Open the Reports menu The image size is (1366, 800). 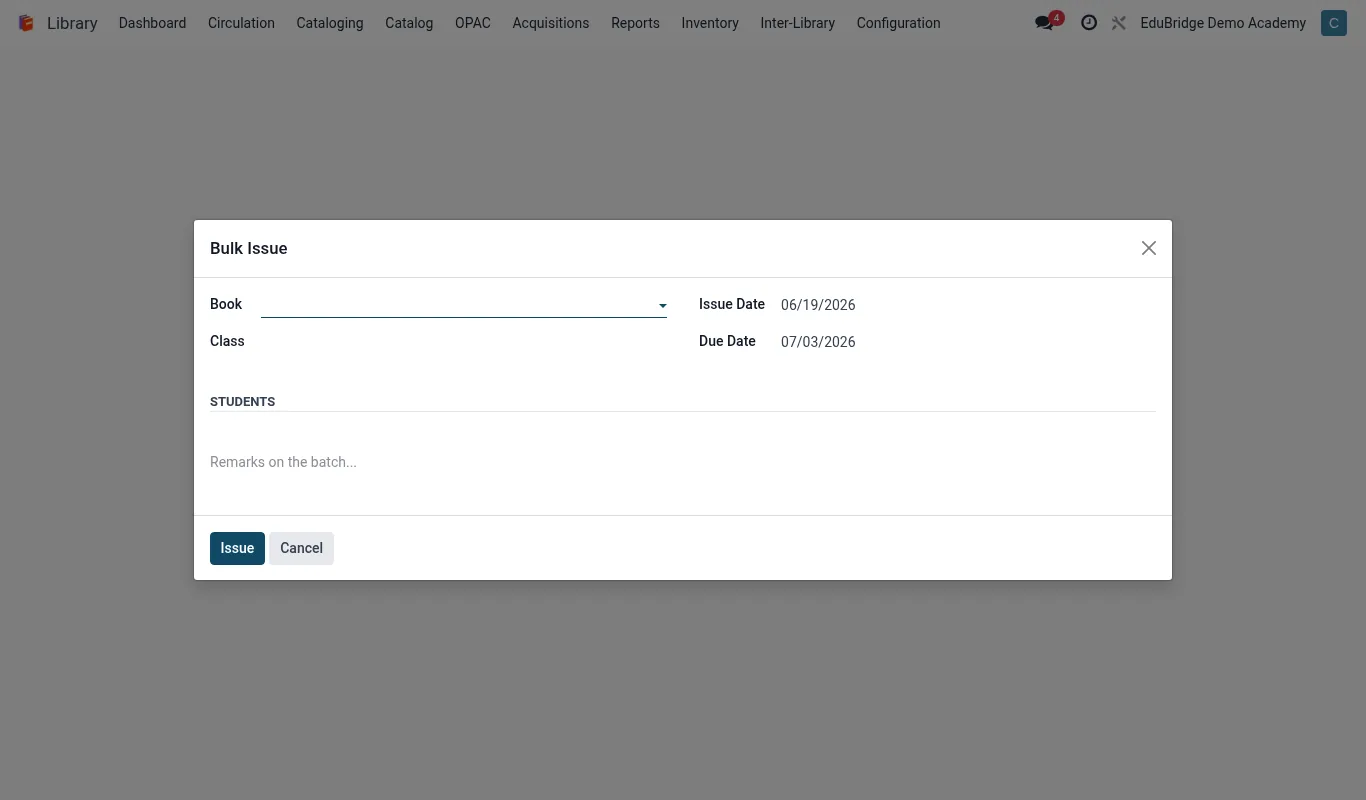(x=635, y=23)
